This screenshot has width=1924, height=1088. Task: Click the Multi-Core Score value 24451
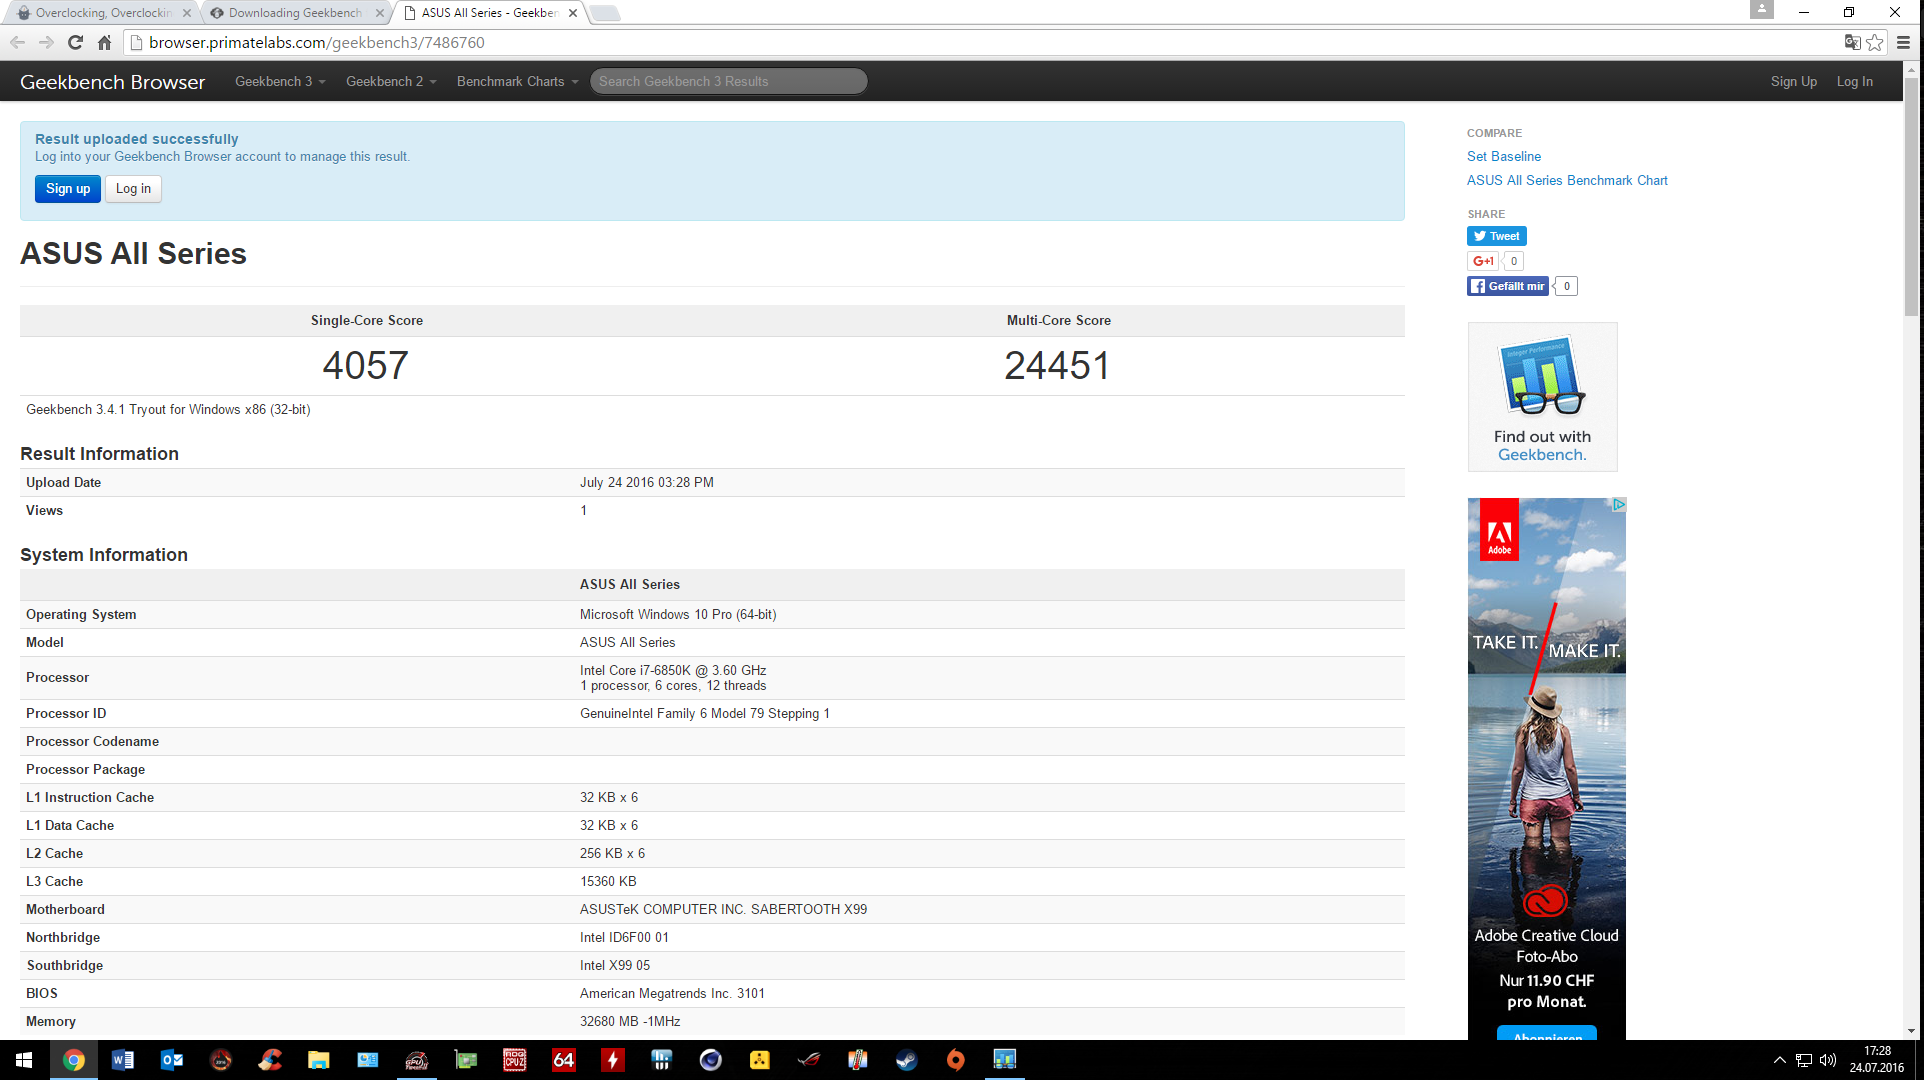coord(1057,366)
